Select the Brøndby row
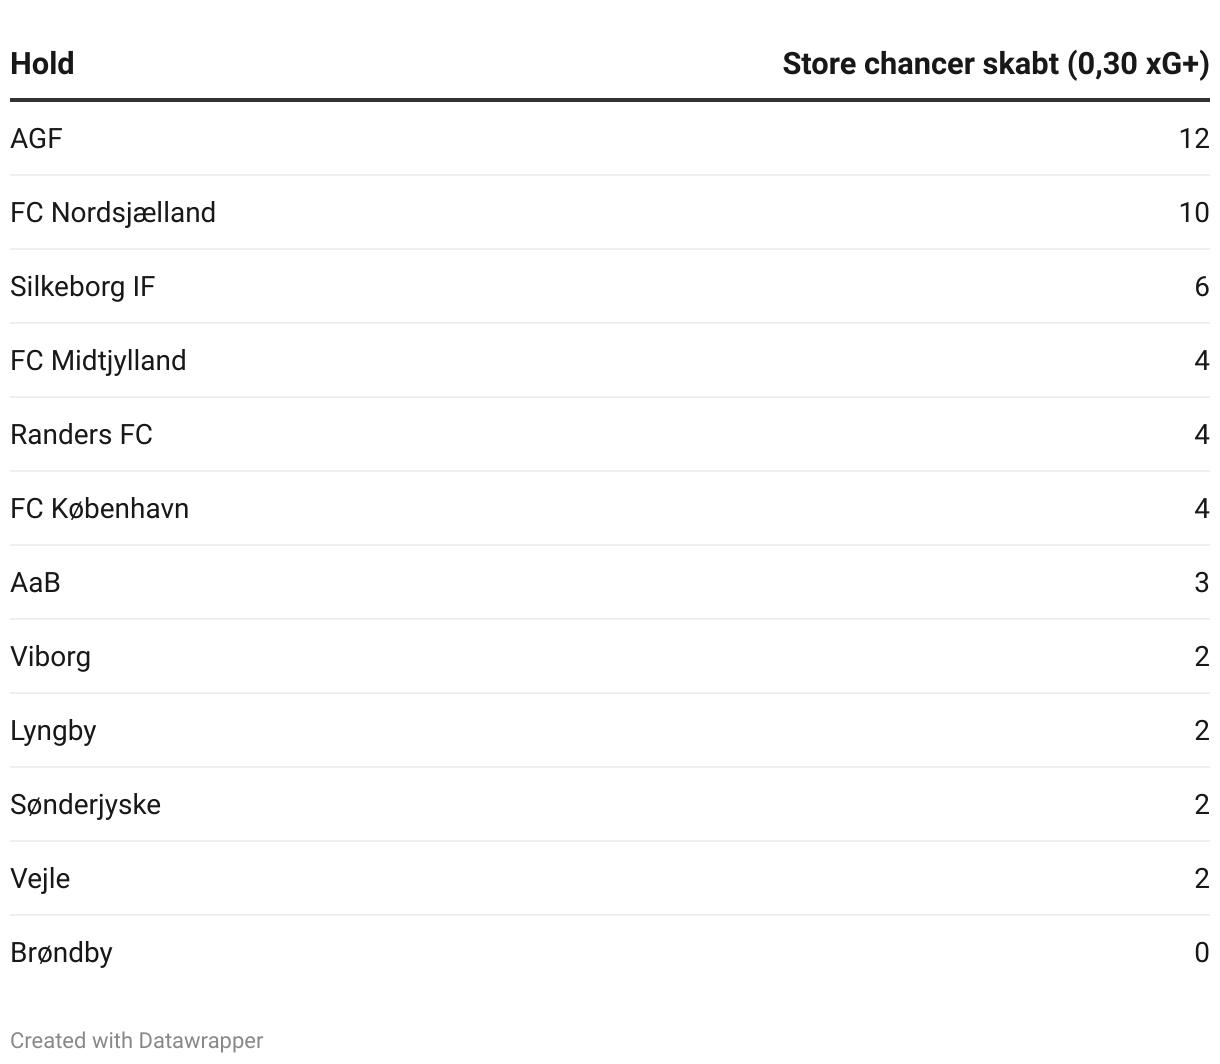This screenshot has width=1220, height=1064. click(610, 953)
